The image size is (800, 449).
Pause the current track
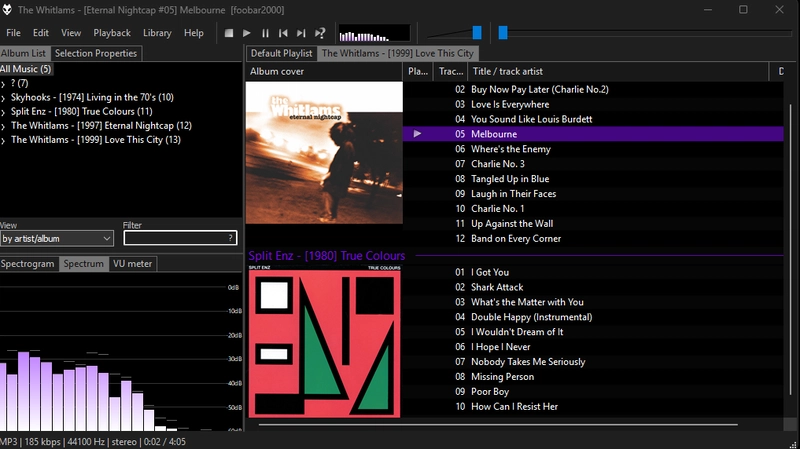pos(265,33)
